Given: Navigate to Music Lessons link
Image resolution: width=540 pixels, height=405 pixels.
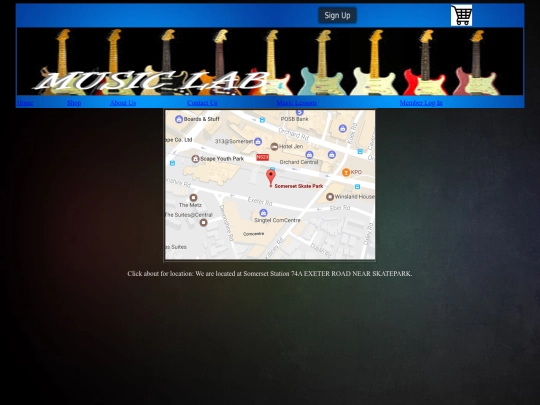Looking at the screenshot, I should click(297, 103).
